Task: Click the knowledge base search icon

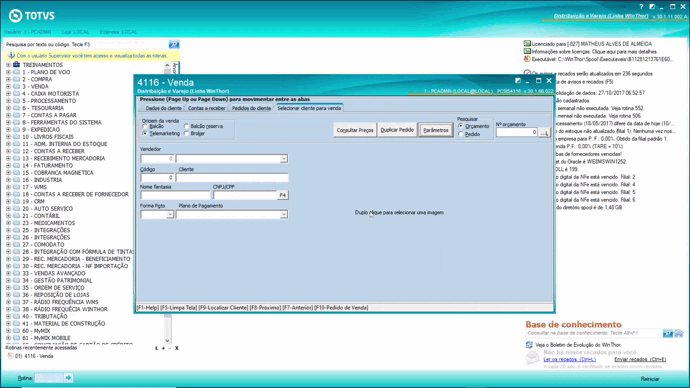Action: [x=668, y=333]
